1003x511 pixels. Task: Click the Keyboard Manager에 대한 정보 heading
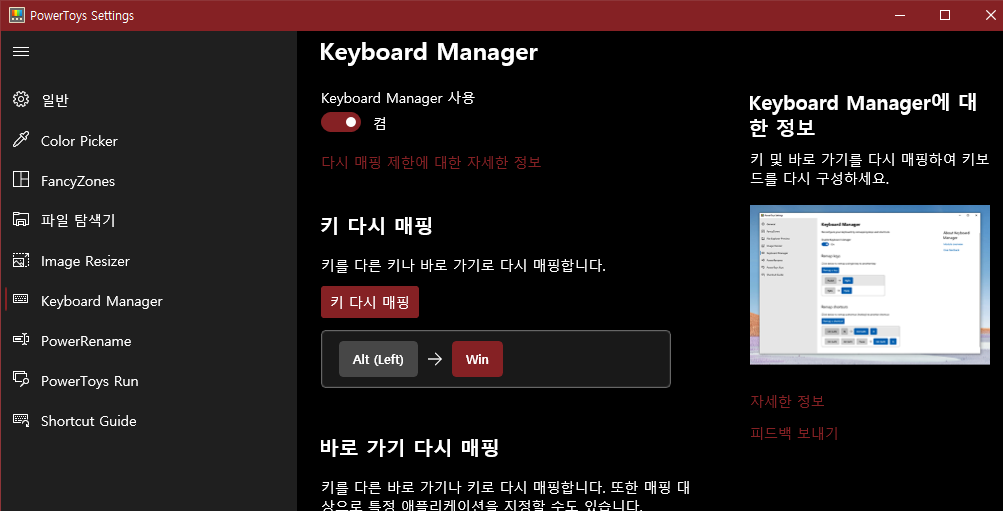(x=863, y=115)
